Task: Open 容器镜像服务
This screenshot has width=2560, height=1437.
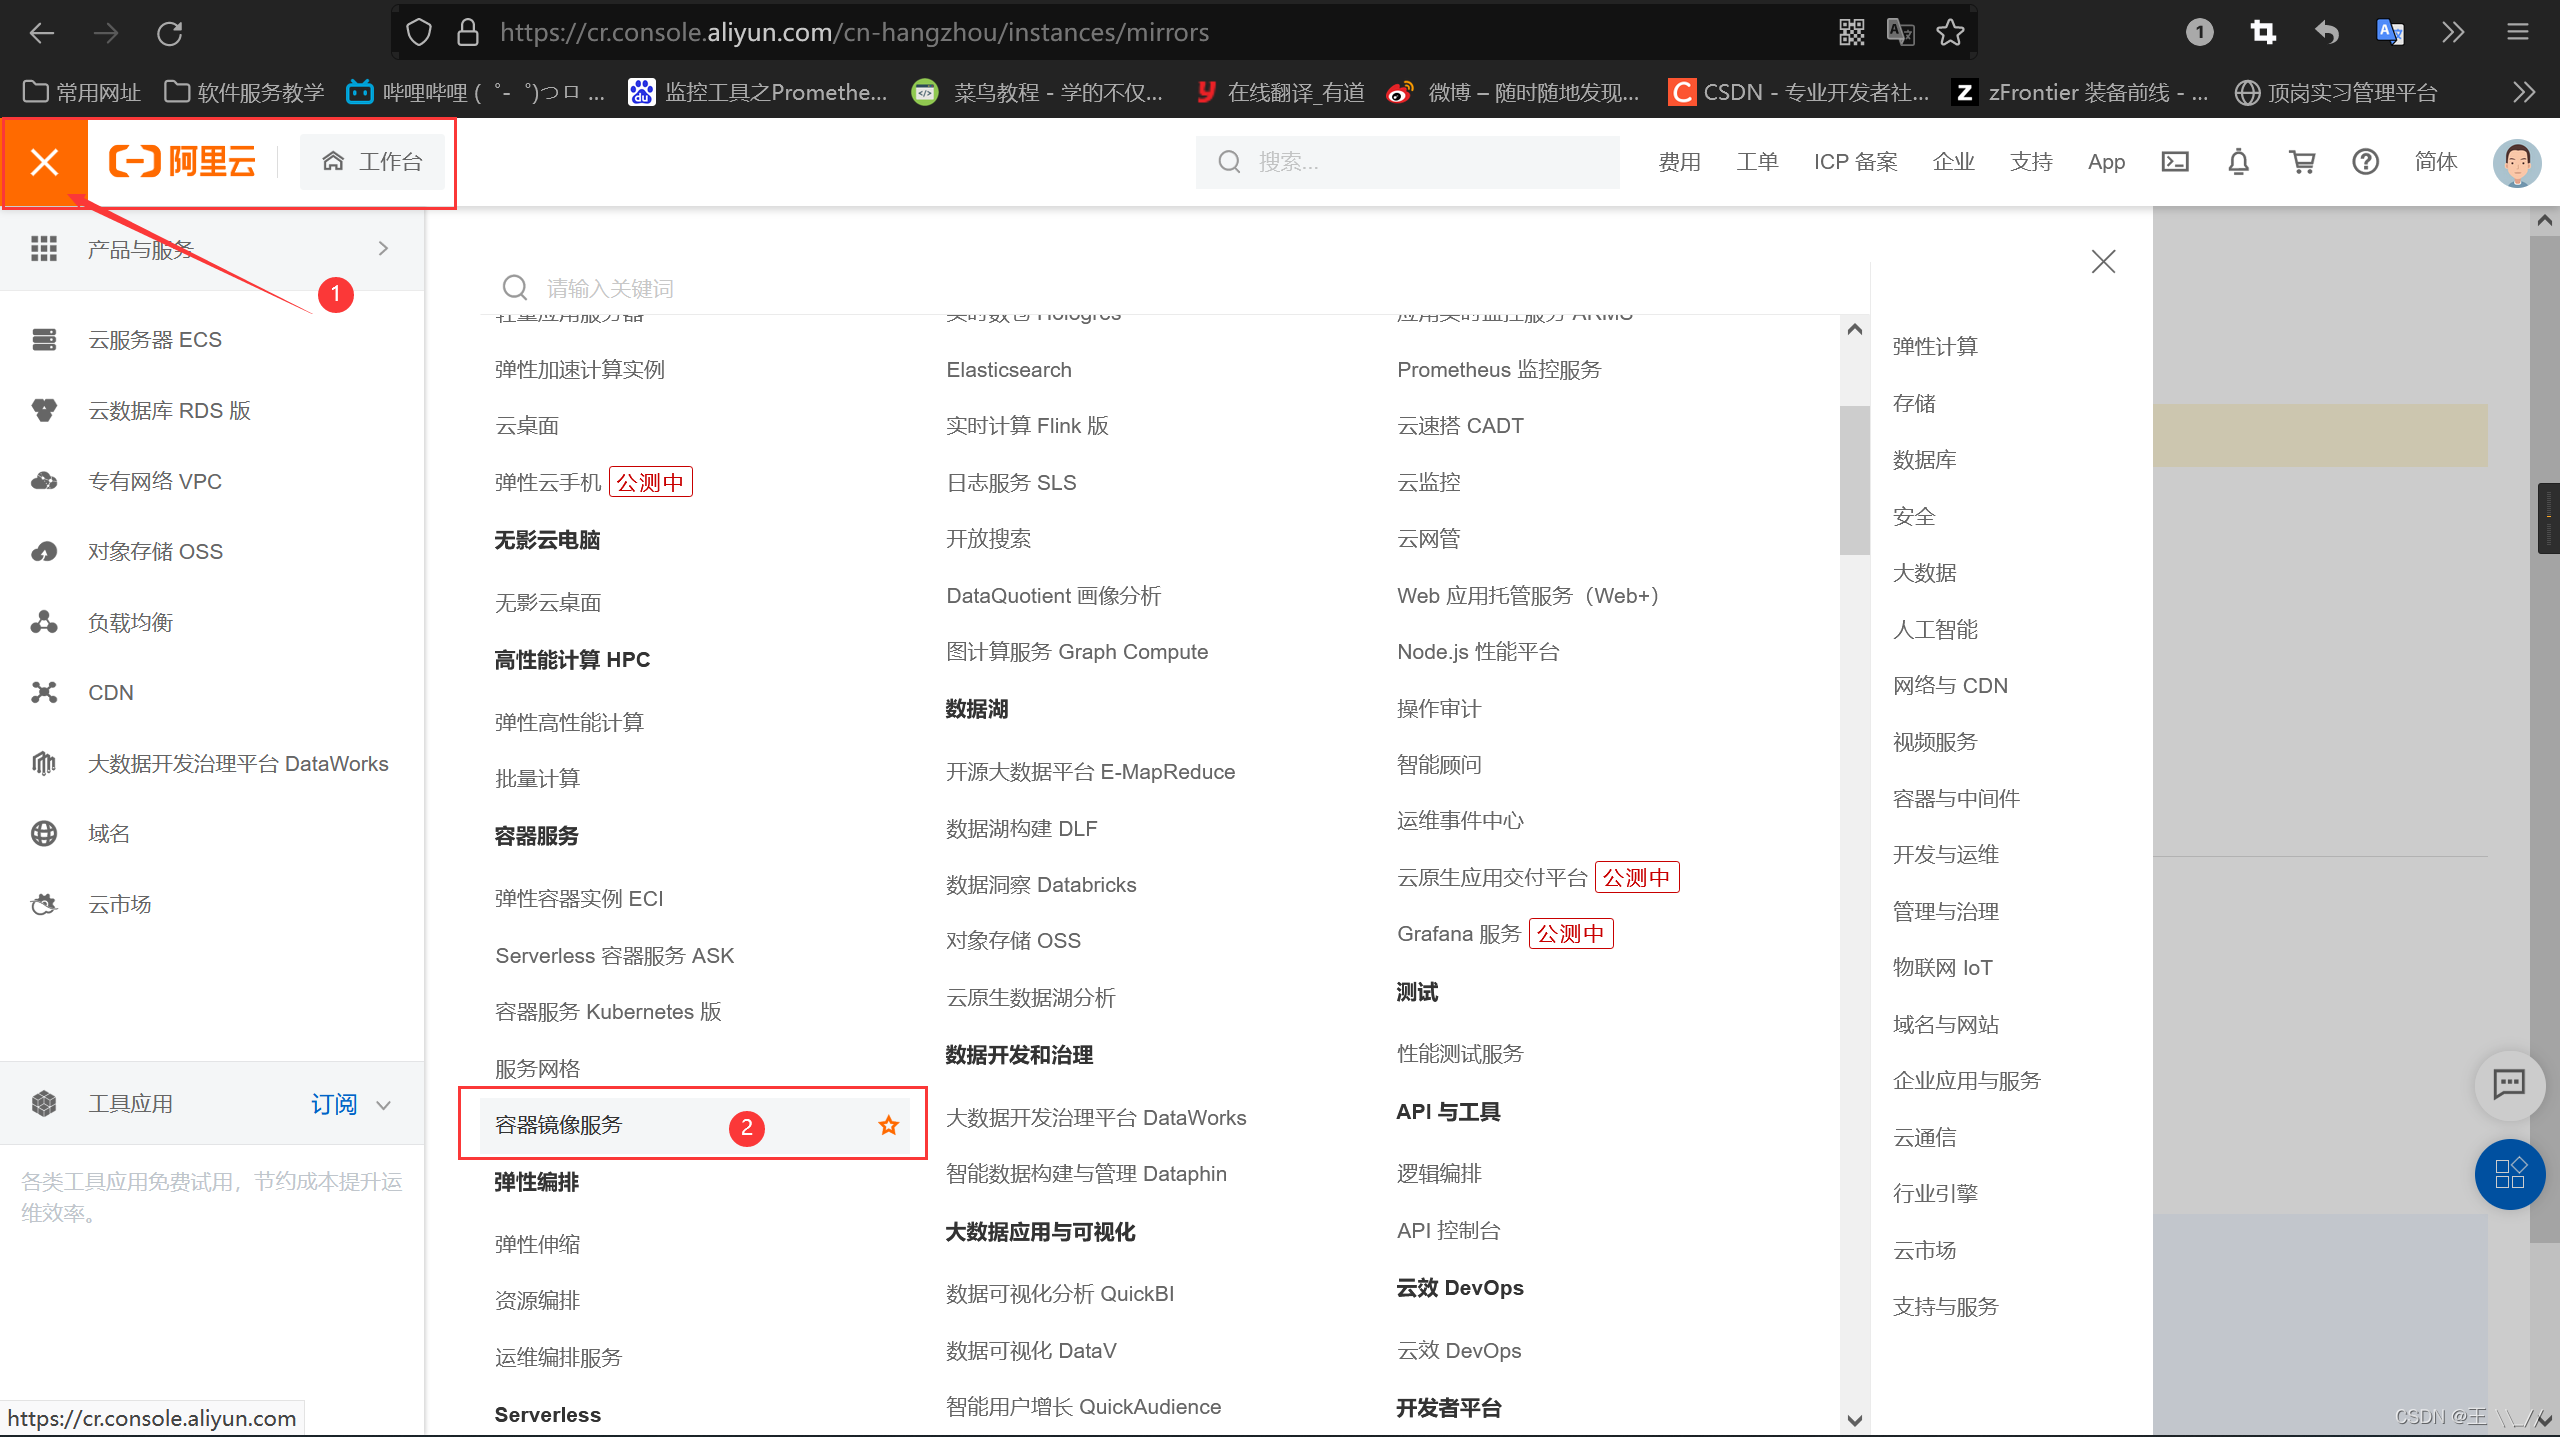Action: click(x=558, y=1126)
